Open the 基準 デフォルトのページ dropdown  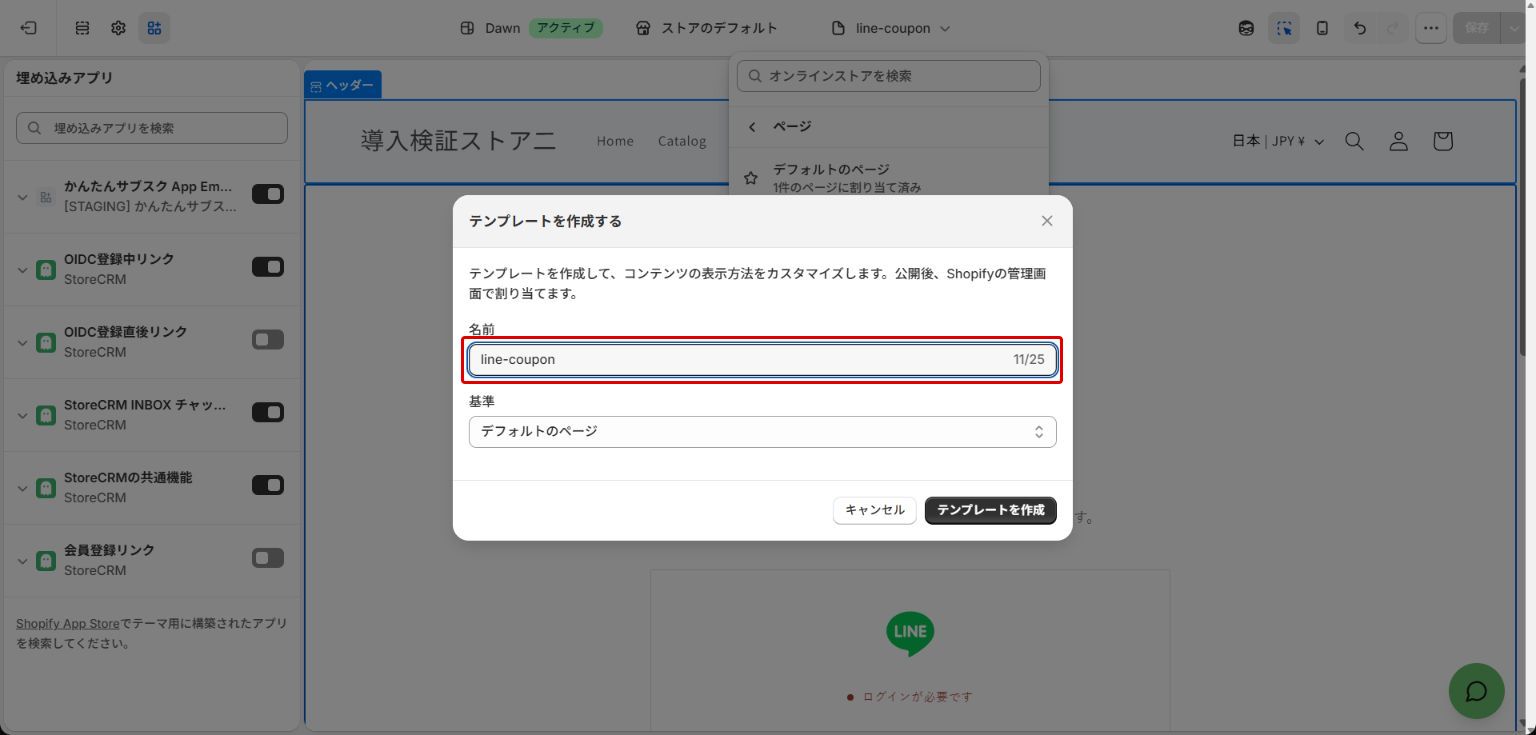762,432
